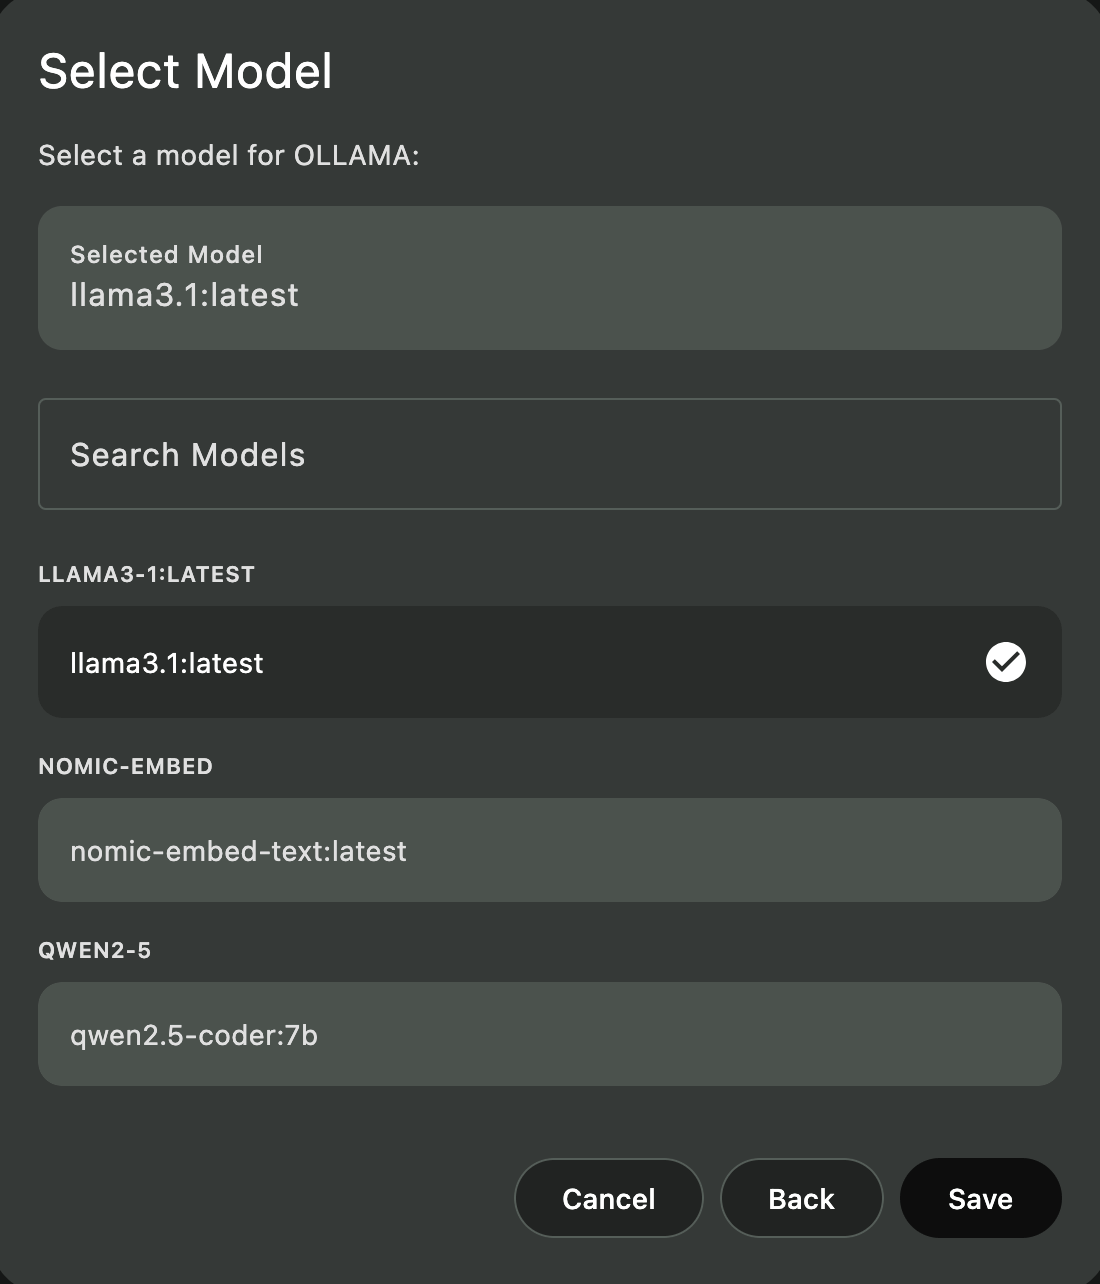Click the QWEN2-5 group header
Viewport: 1100px width, 1284px height.
(x=95, y=950)
